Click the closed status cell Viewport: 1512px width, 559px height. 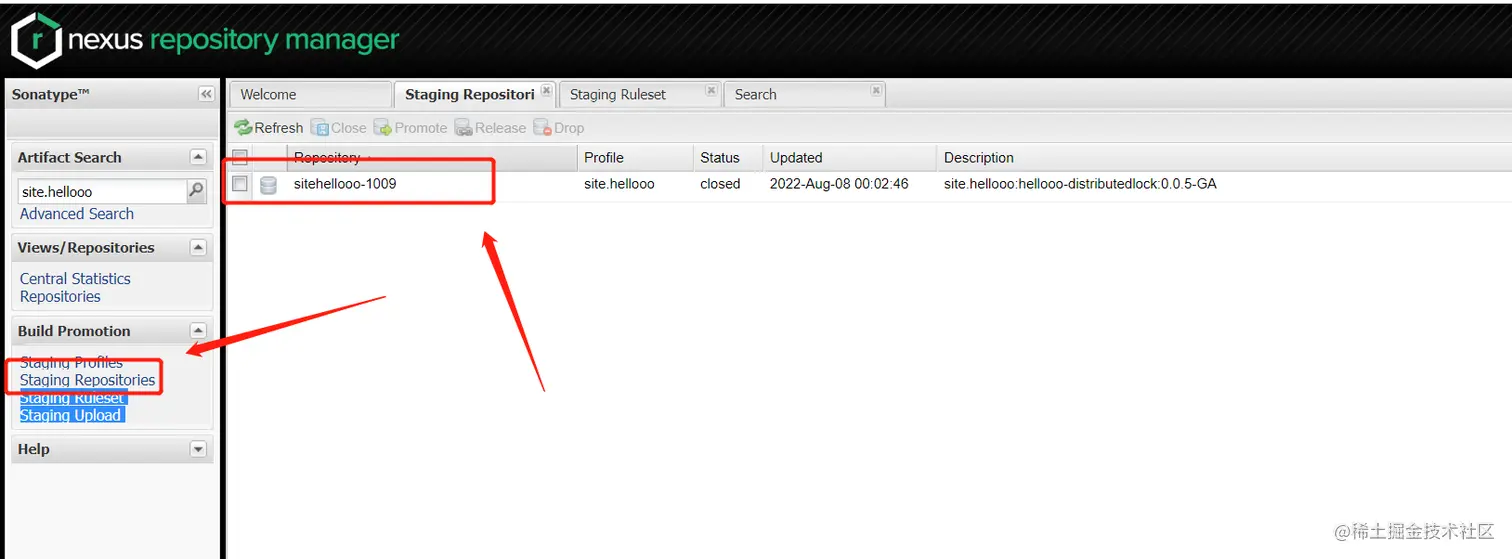pos(720,184)
